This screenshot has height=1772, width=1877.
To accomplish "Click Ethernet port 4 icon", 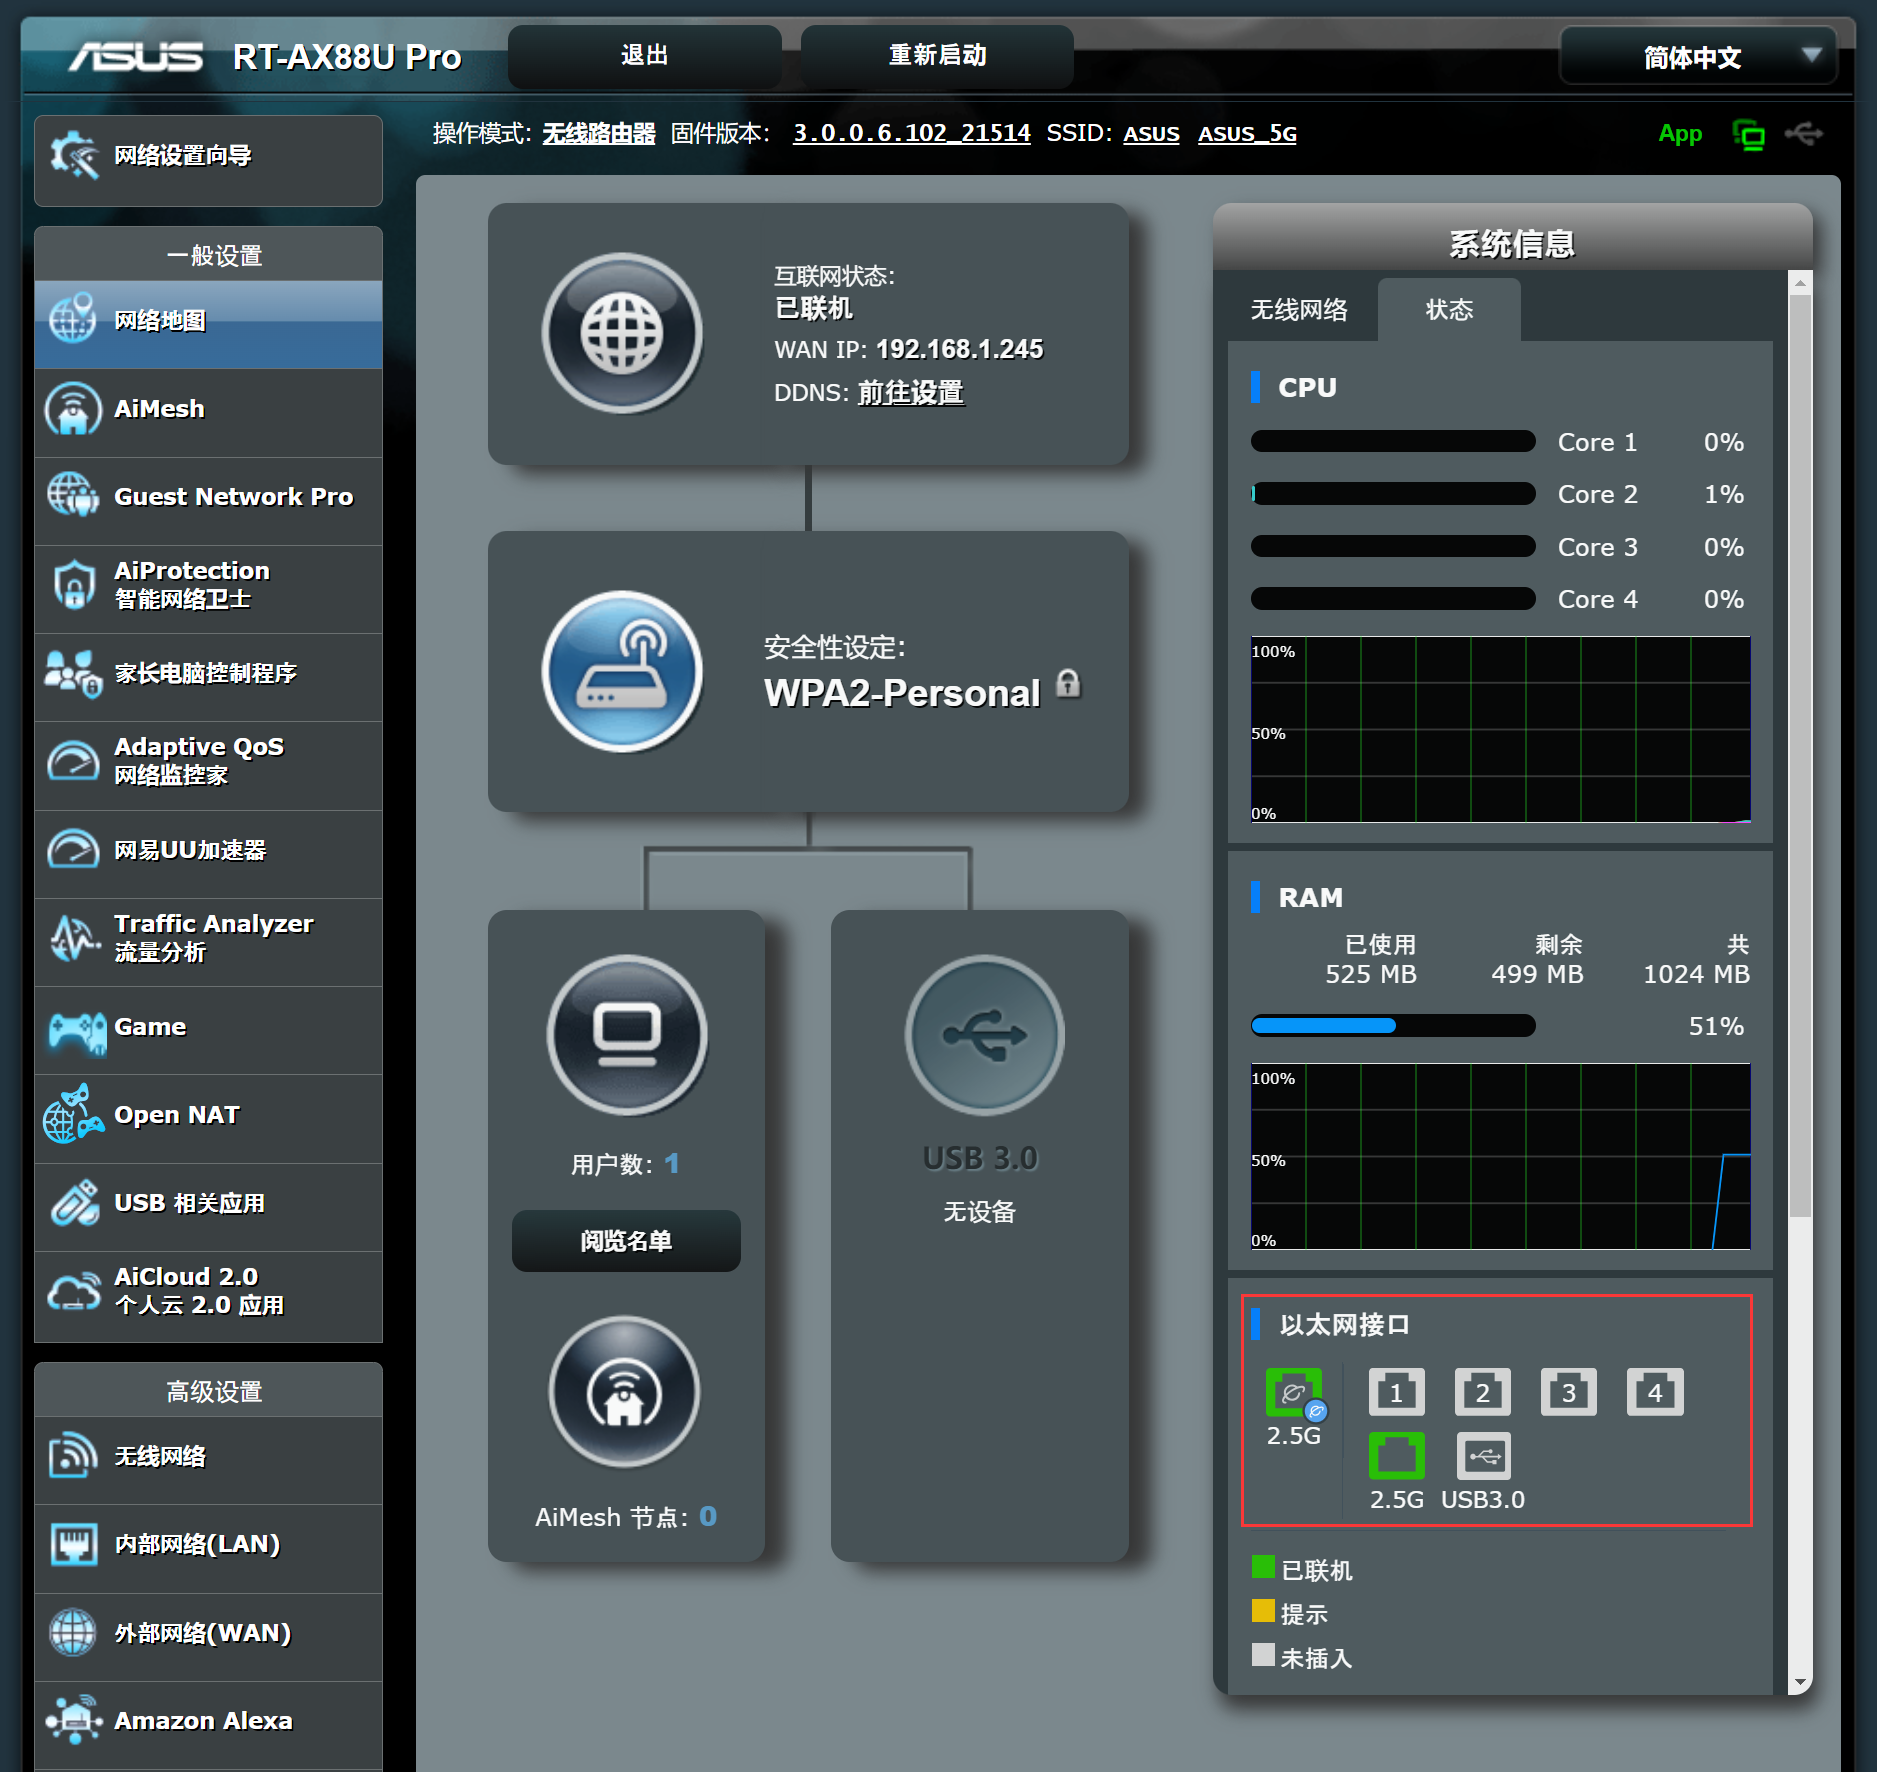I will pyautogui.click(x=1655, y=1392).
